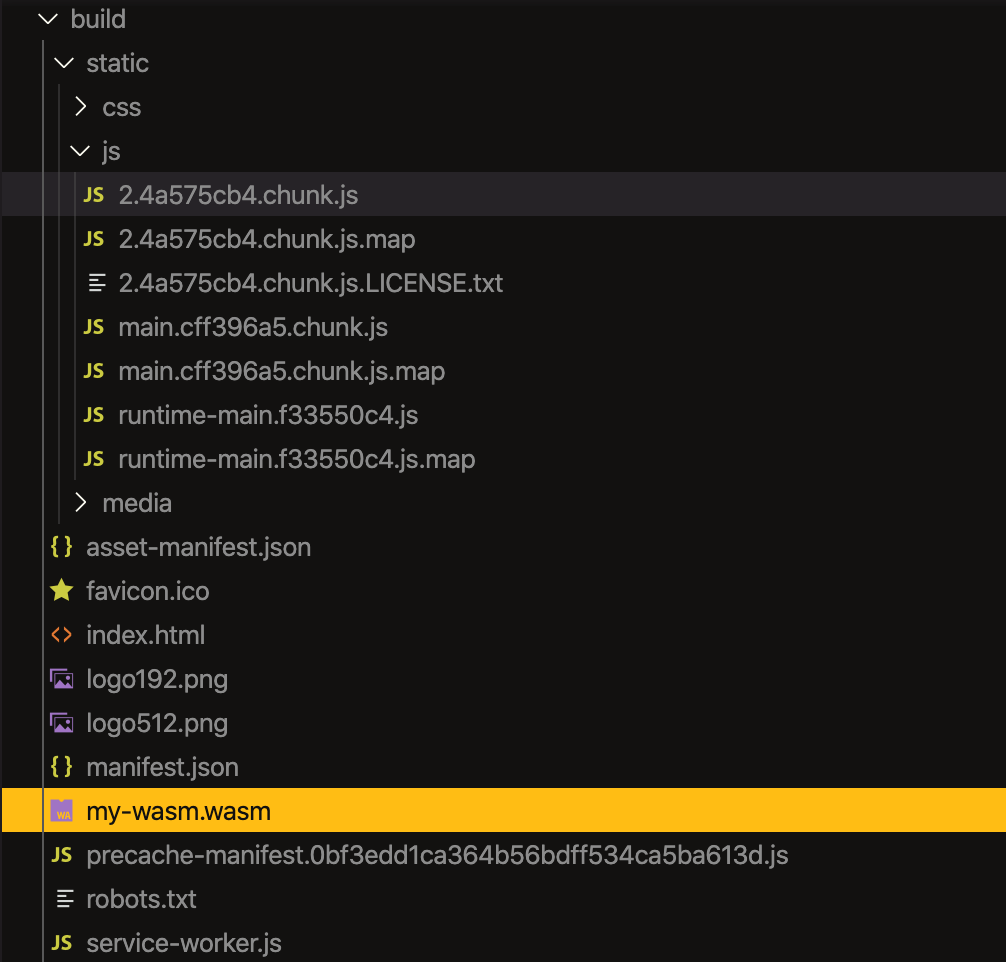Collapse the build folder chevron
Viewport: 1006px width, 962px height.
[48, 19]
